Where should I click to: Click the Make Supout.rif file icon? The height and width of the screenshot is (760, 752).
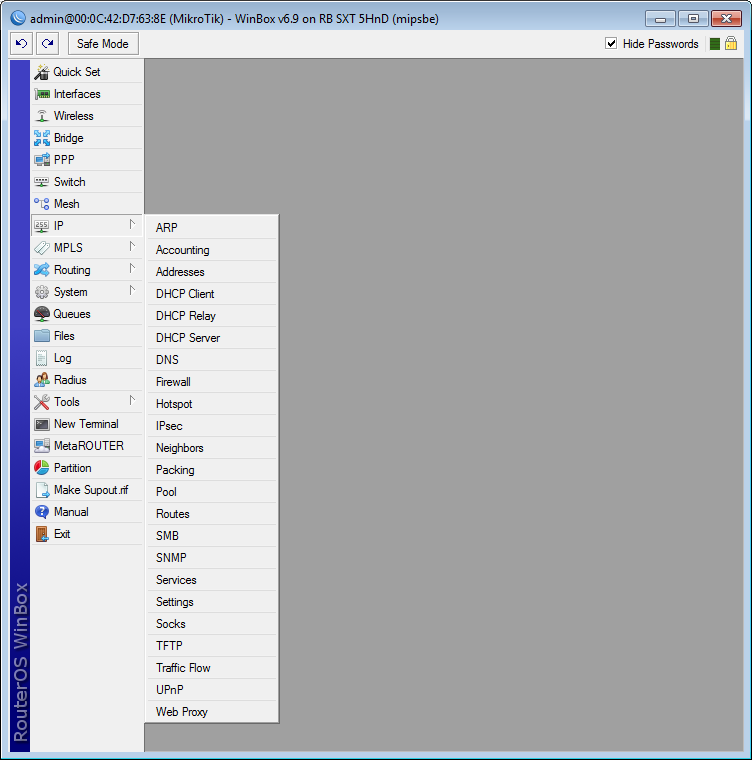[x=42, y=490]
